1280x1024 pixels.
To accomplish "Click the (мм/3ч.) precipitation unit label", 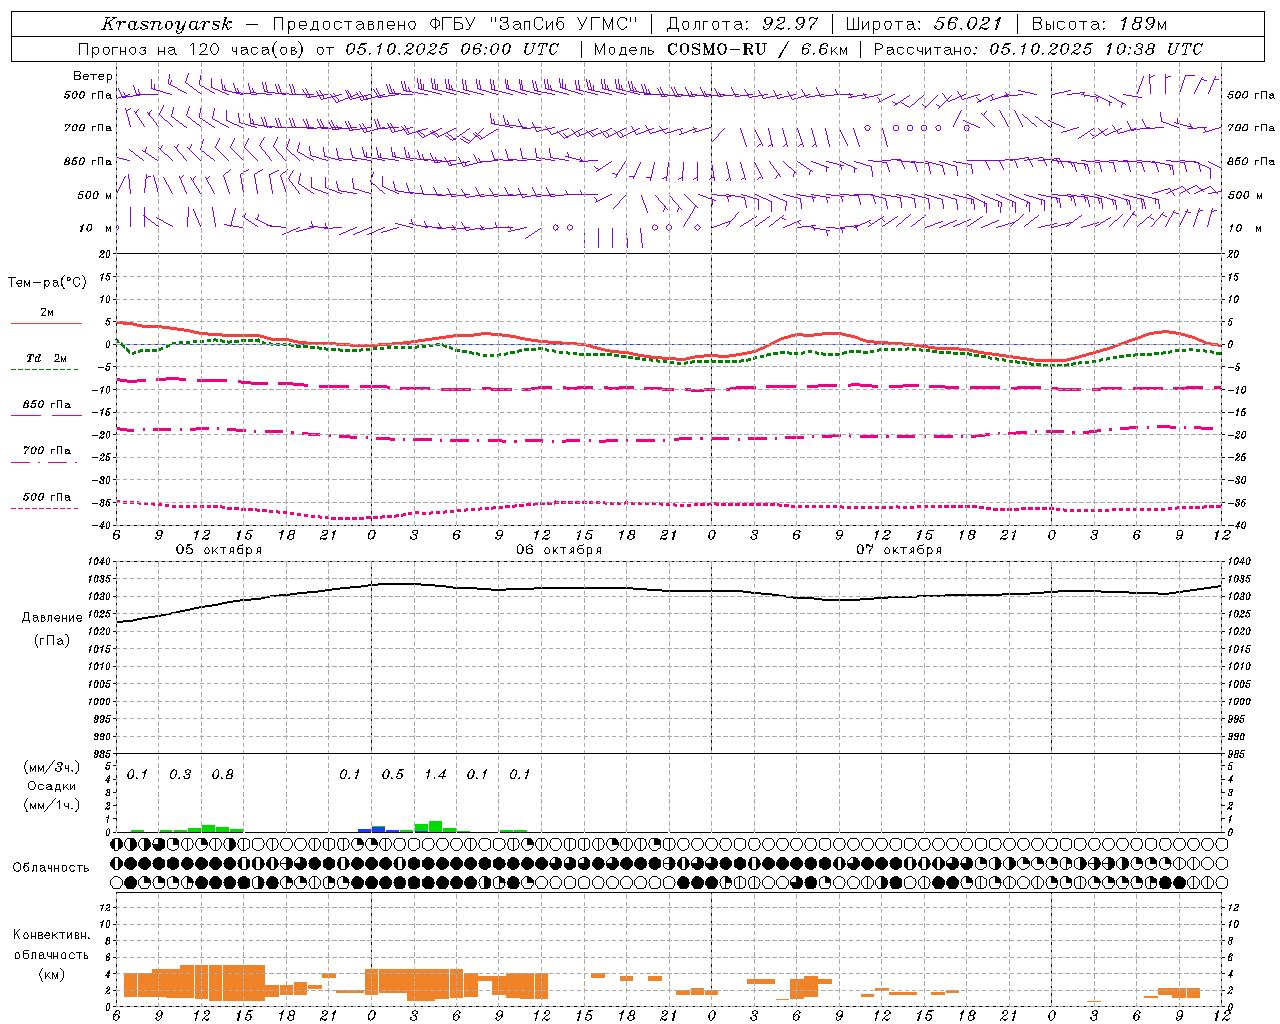I will click(52, 768).
